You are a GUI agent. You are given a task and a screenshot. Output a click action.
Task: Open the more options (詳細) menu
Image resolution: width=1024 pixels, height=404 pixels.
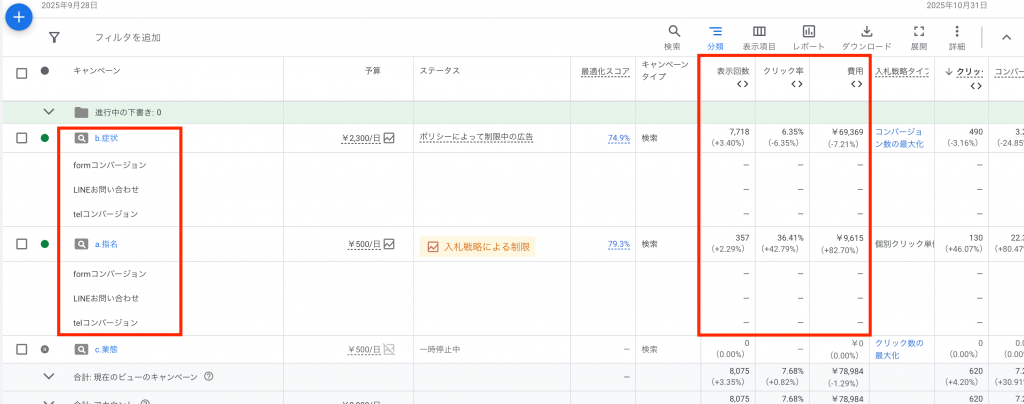(x=956, y=32)
